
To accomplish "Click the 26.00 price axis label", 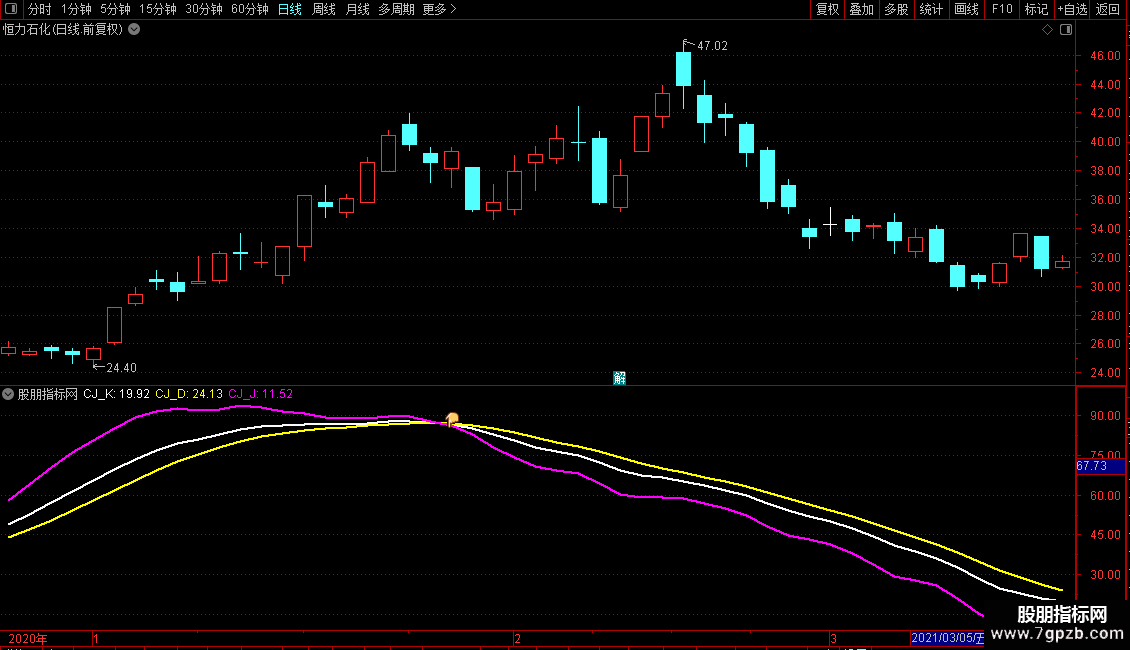I will point(1105,344).
